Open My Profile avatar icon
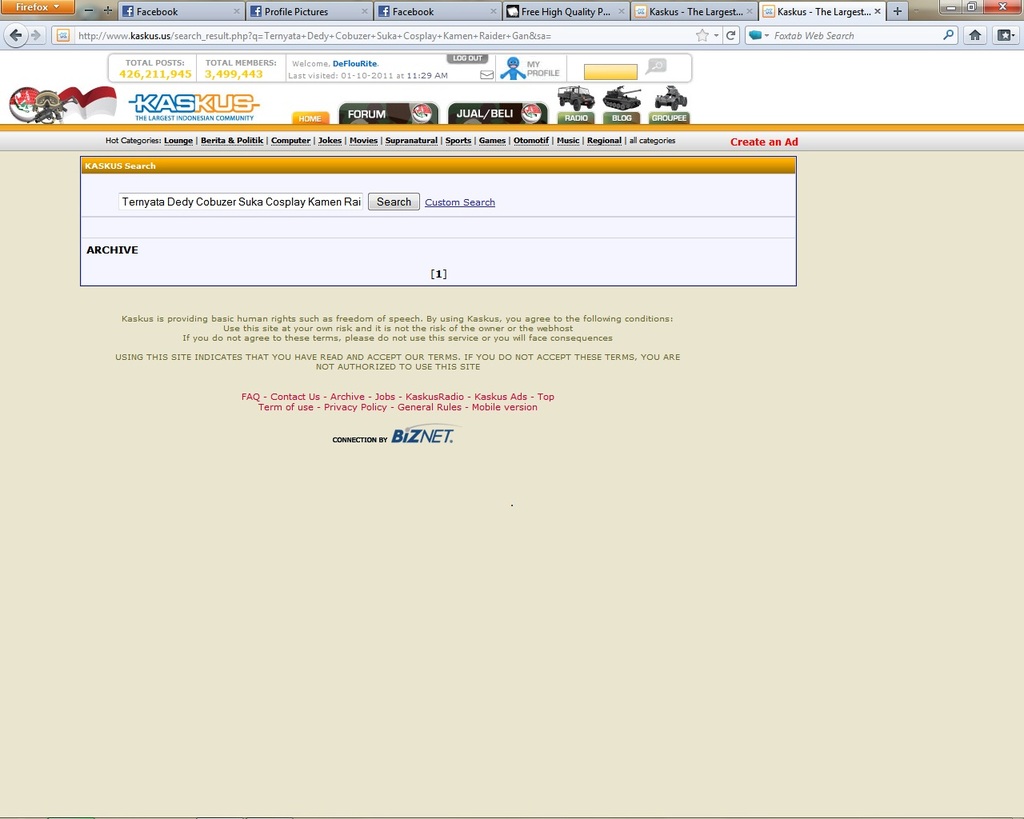The width and height of the screenshot is (1024, 819). click(x=513, y=68)
